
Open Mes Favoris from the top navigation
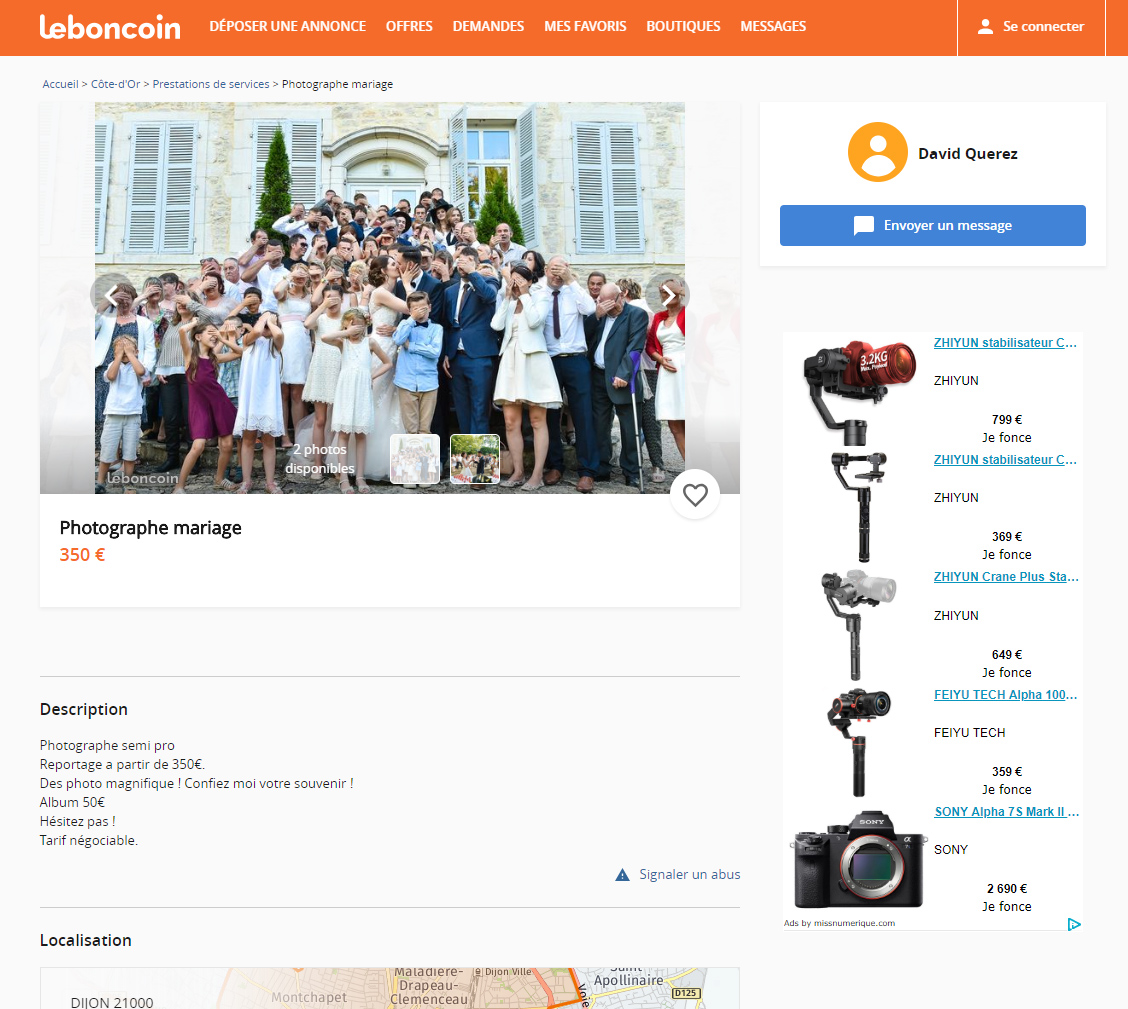pos(585,27)
